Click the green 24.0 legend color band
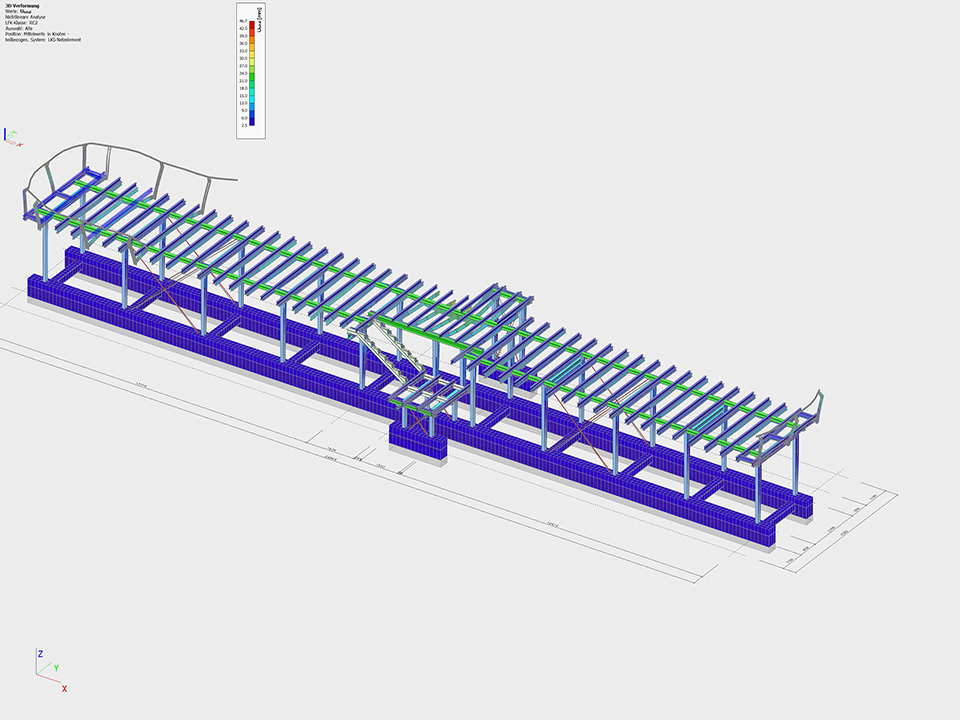 [x=251, y=76]
